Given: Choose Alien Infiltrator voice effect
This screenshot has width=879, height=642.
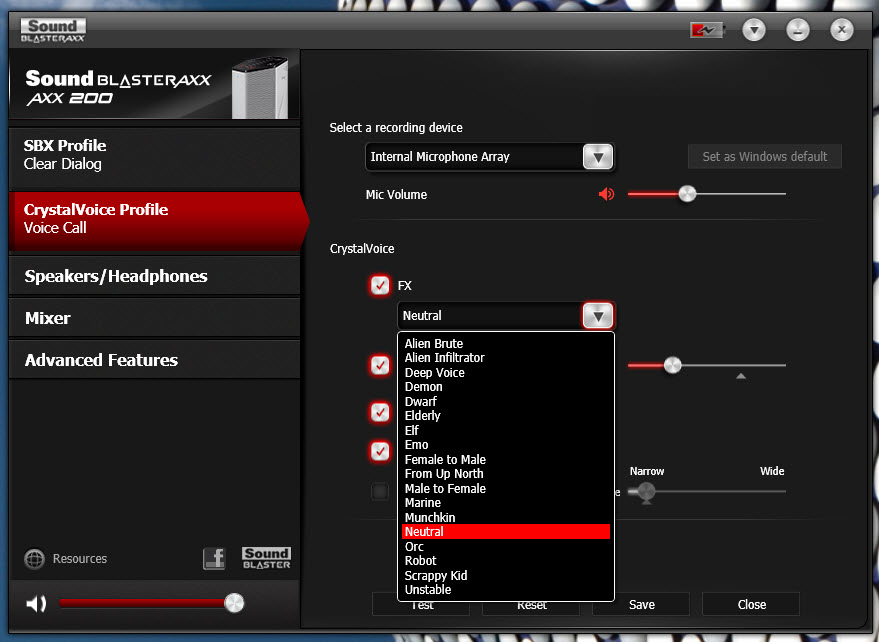Looking at the screenshot, I should (506, 358).
